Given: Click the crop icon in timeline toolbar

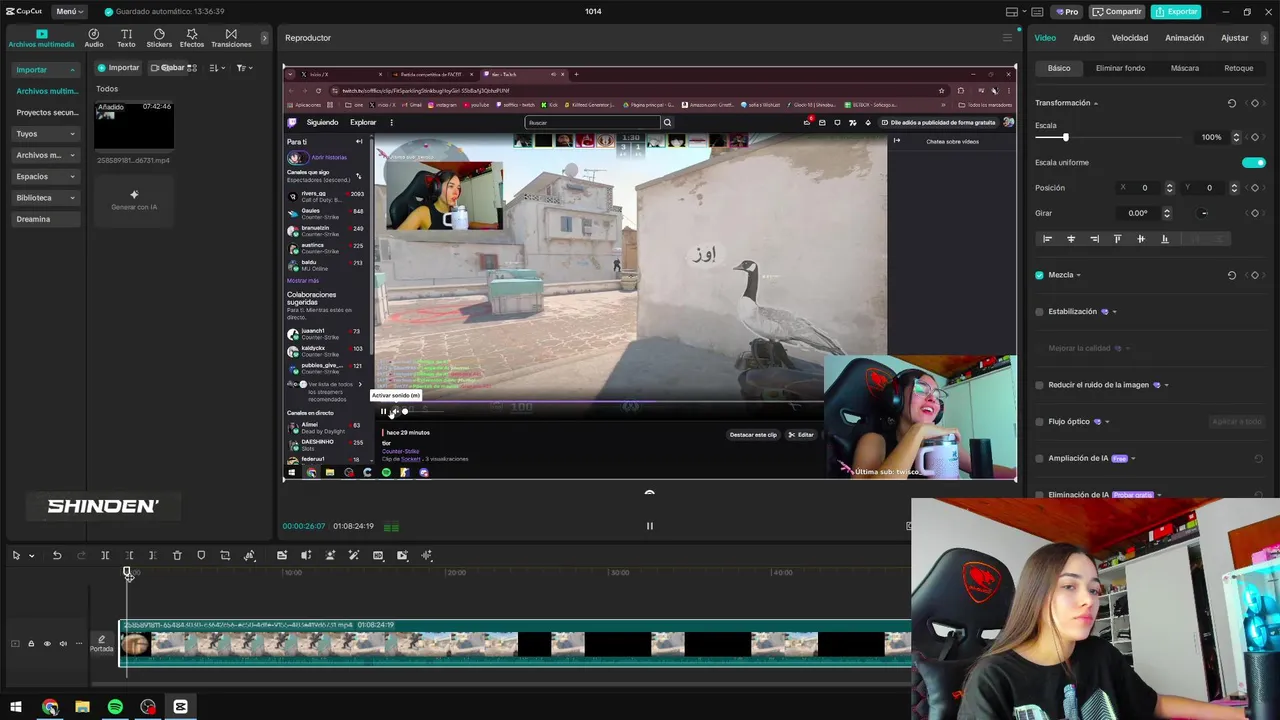Looking at the screenshot, I should click(x=225, y=555).
